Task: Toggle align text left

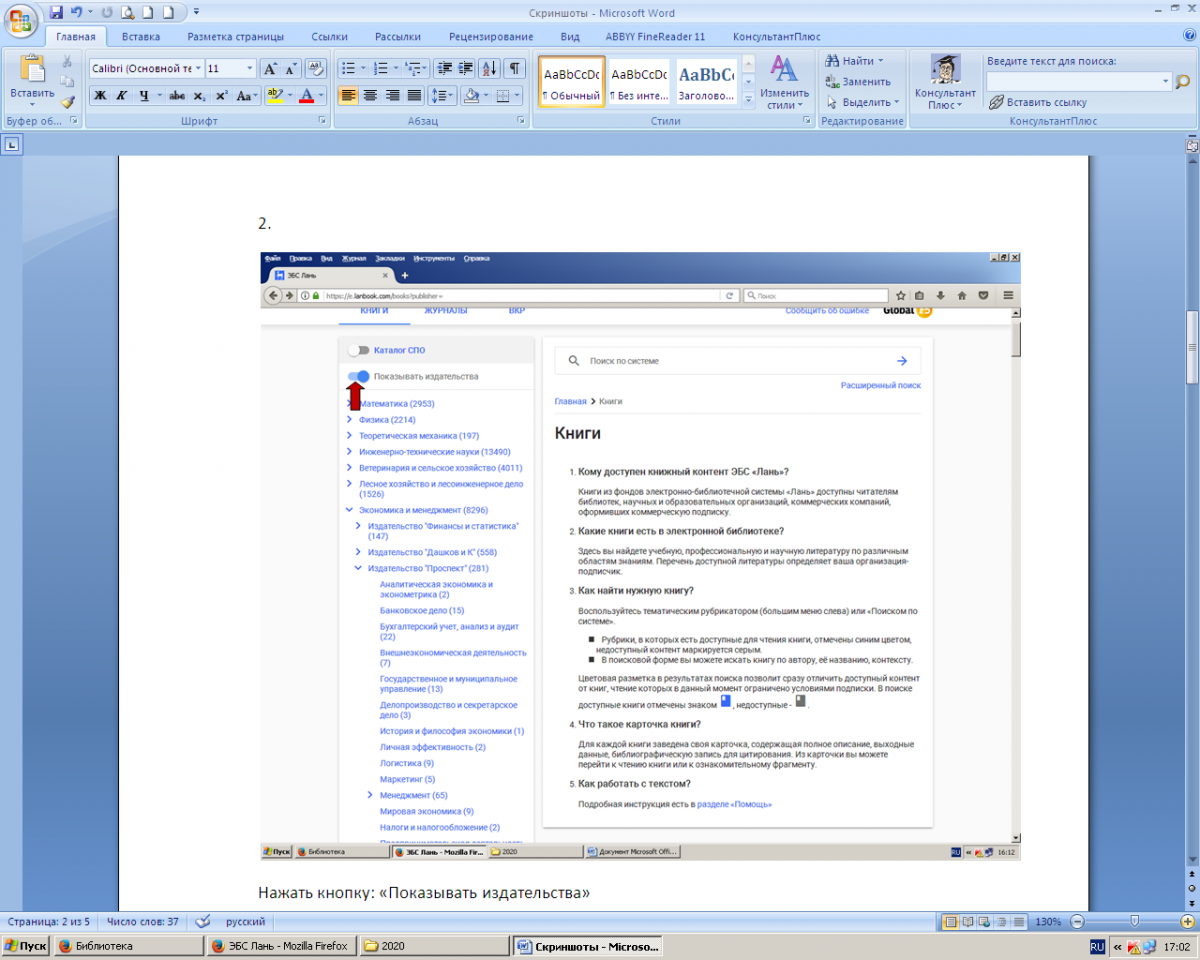Action: (348, 96)
